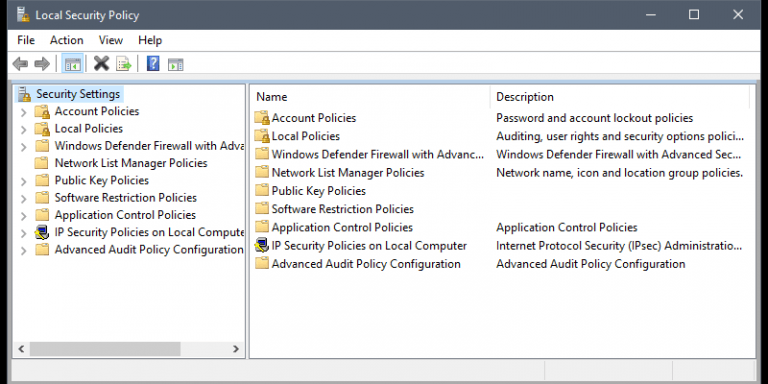Toggle the Show/Hide Console Tree icon

tap(72, 64)
